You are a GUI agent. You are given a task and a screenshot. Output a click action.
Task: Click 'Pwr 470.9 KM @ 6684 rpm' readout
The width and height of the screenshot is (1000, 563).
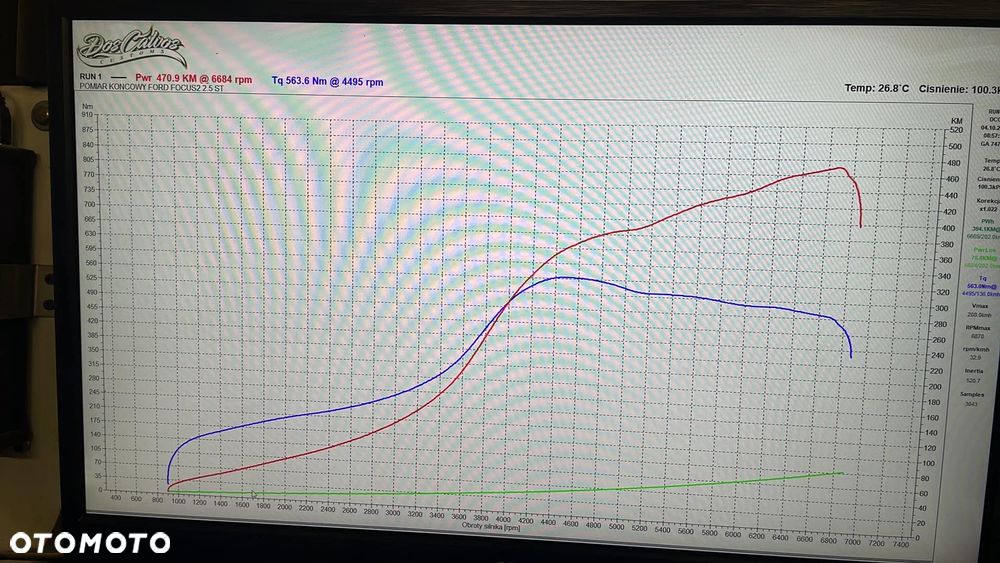[x=193, y=79]
